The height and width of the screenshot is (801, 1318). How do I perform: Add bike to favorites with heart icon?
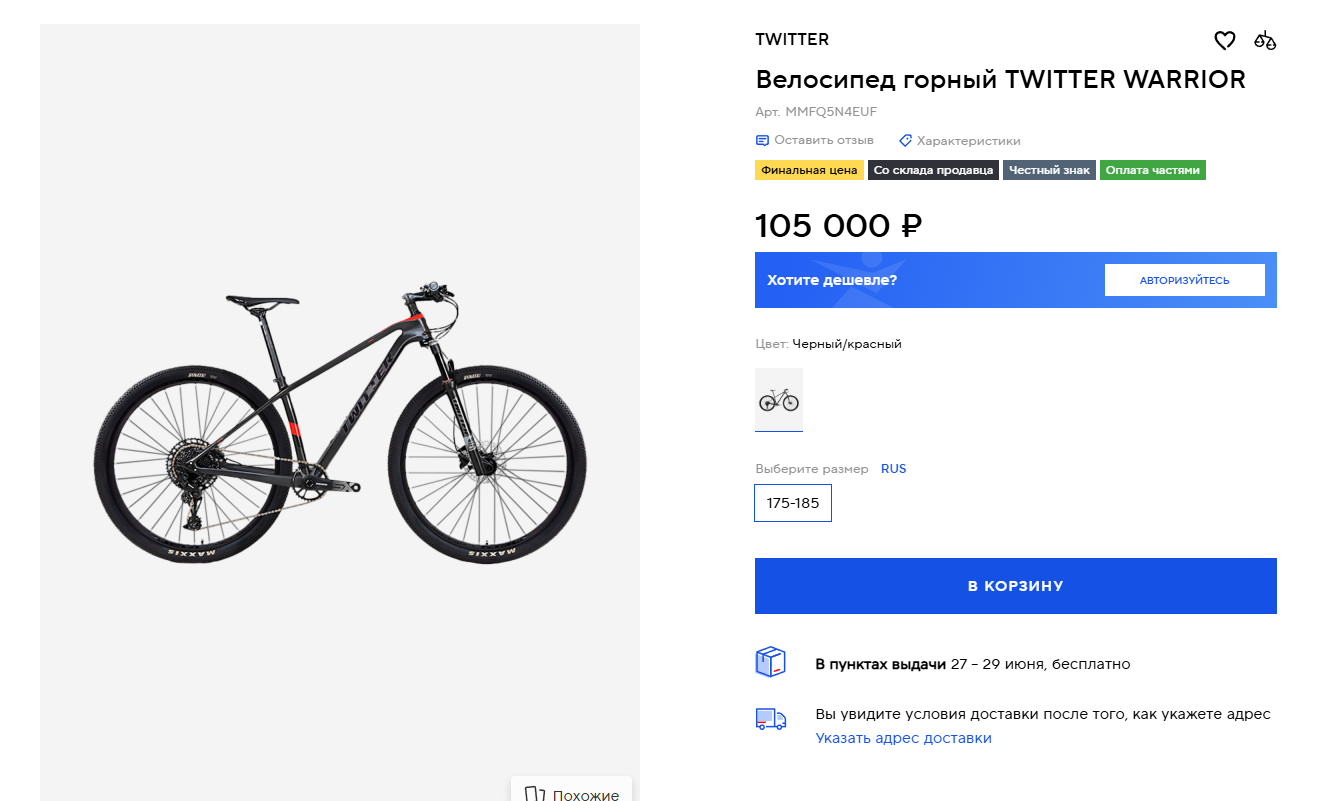(1225, 41)
